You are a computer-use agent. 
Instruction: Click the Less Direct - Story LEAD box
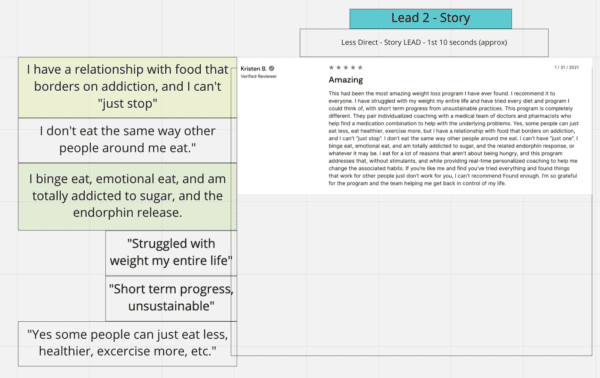424,42
